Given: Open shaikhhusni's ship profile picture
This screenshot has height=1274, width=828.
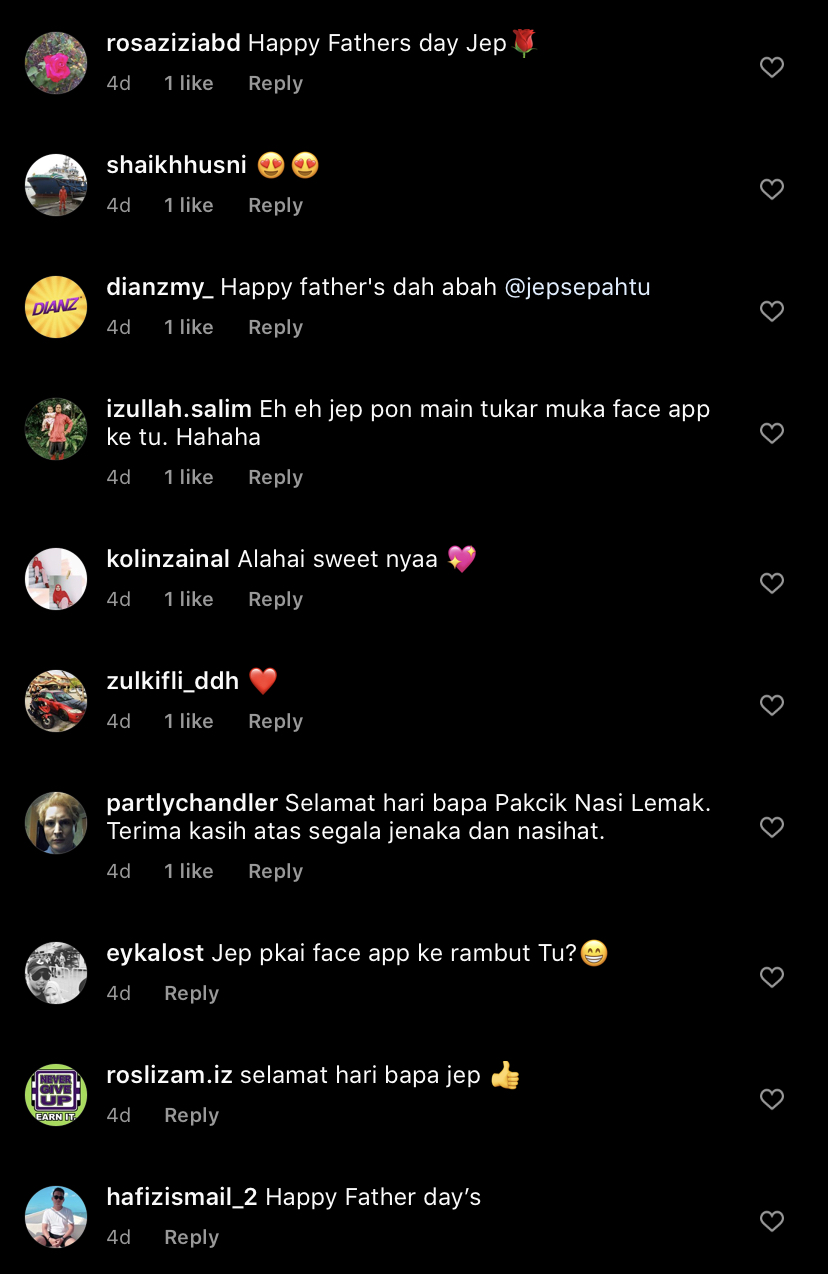Looking at the screenshot, I should pyautogui.click(x=56, y=185).
